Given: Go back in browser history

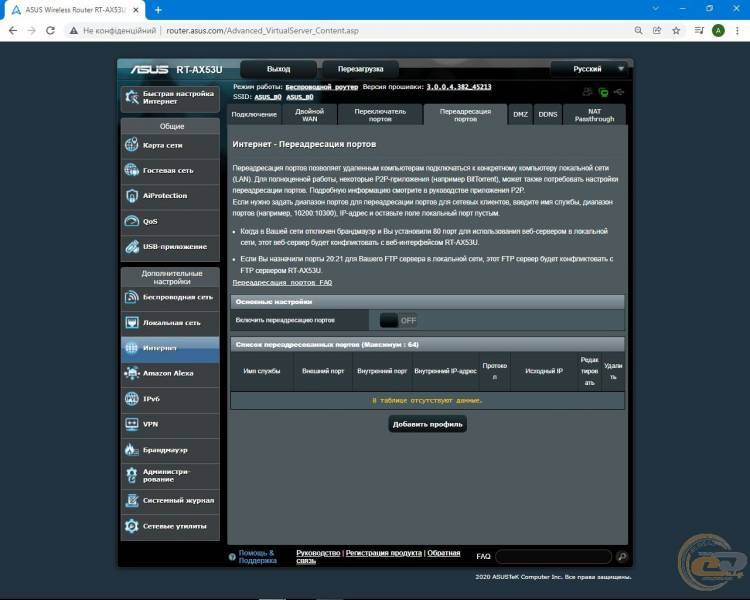Looking at the screenshot, I should tap(13, 31).
